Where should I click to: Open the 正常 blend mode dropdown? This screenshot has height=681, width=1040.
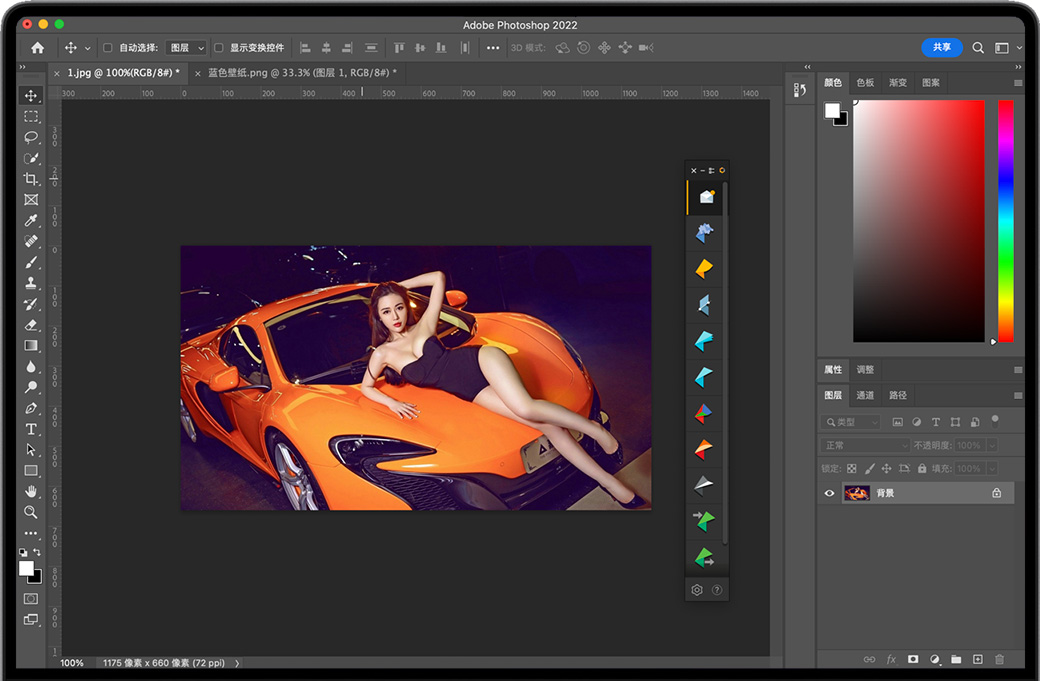pyautogui.click(x=865, y=445)
